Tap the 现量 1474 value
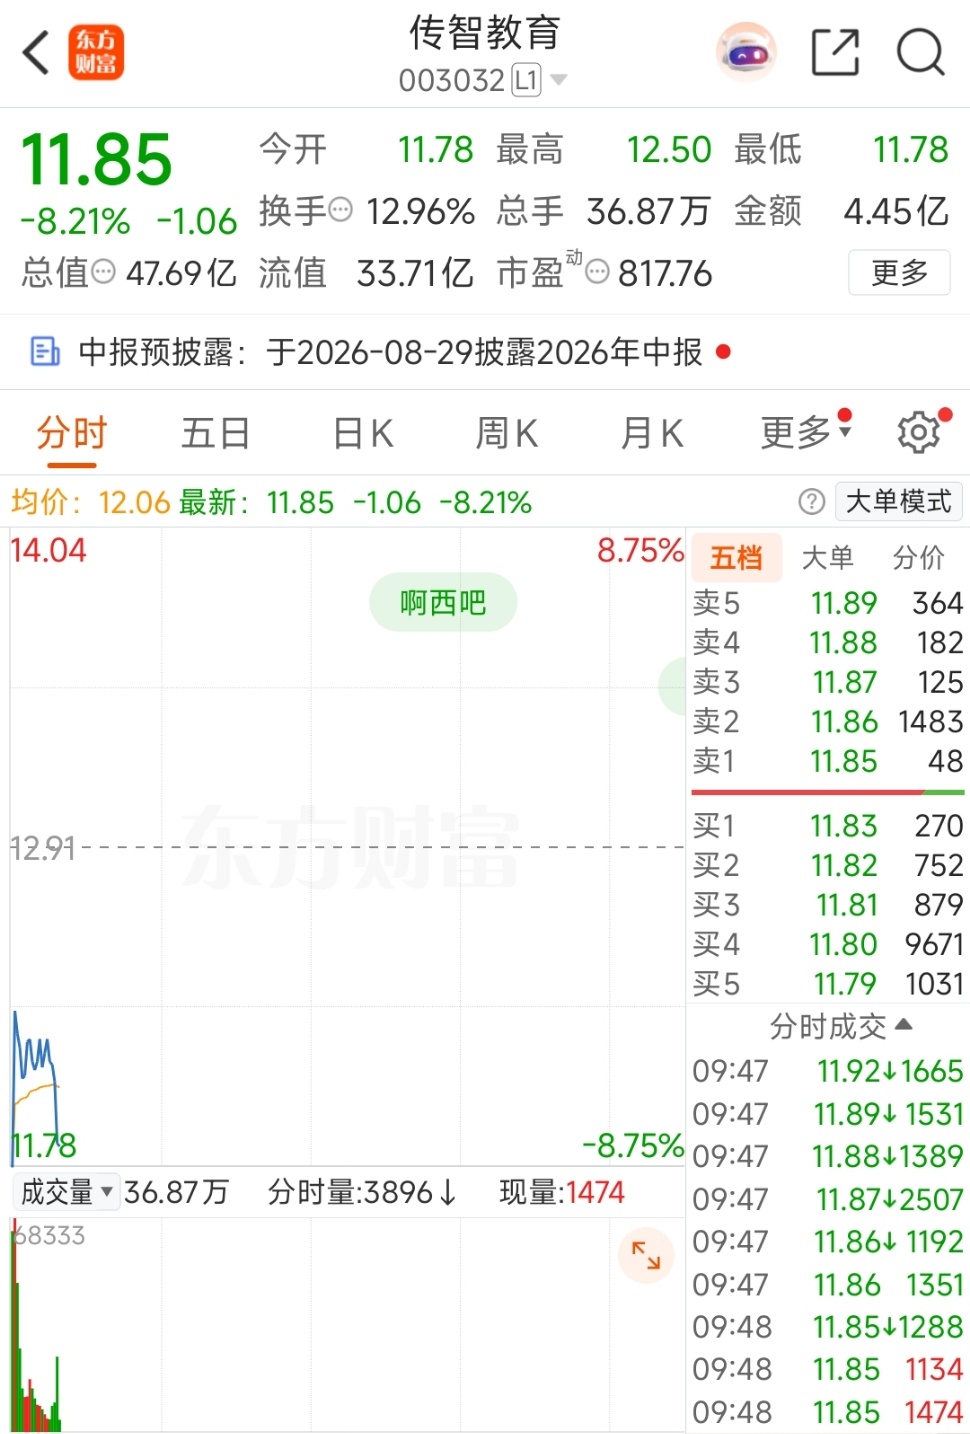The height and width of the screenshot is (1434, 970). [562, 1192]
